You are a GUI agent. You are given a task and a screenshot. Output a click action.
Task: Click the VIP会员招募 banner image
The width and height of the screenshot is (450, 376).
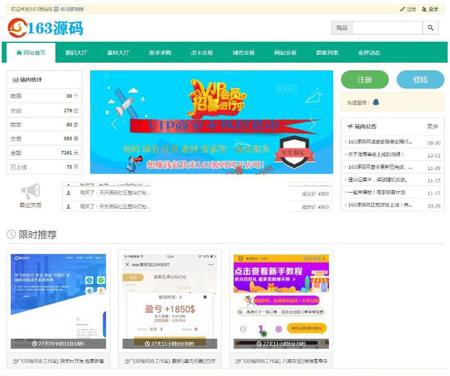pyautogui.click(x=211, y=122)
